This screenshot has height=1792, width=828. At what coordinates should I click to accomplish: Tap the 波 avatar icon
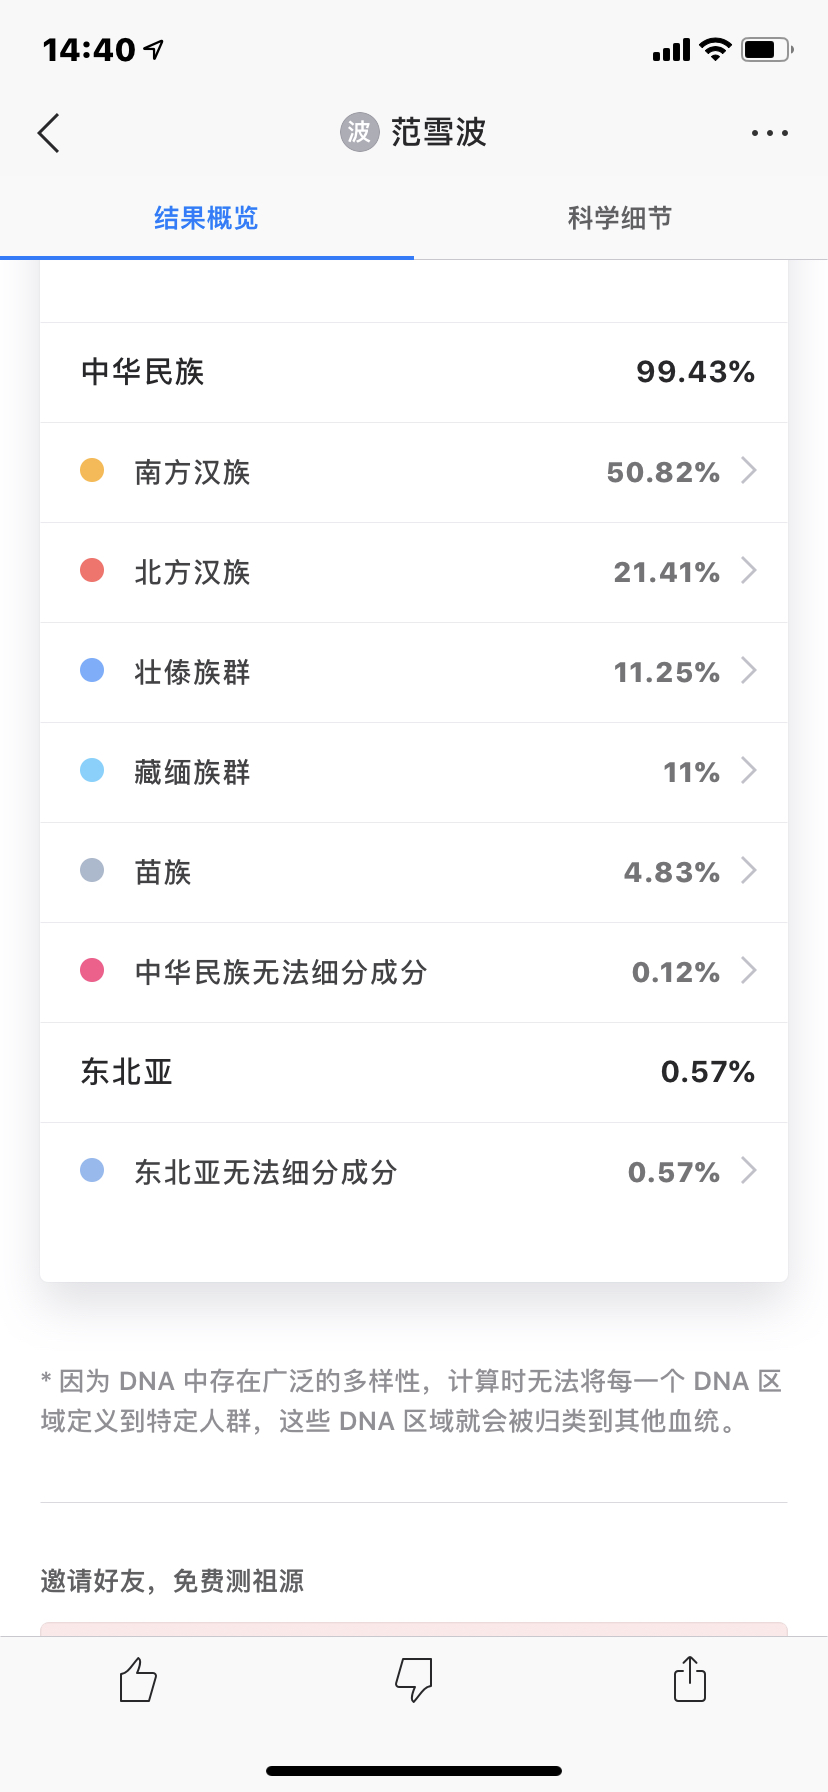(x=359, y=132)
